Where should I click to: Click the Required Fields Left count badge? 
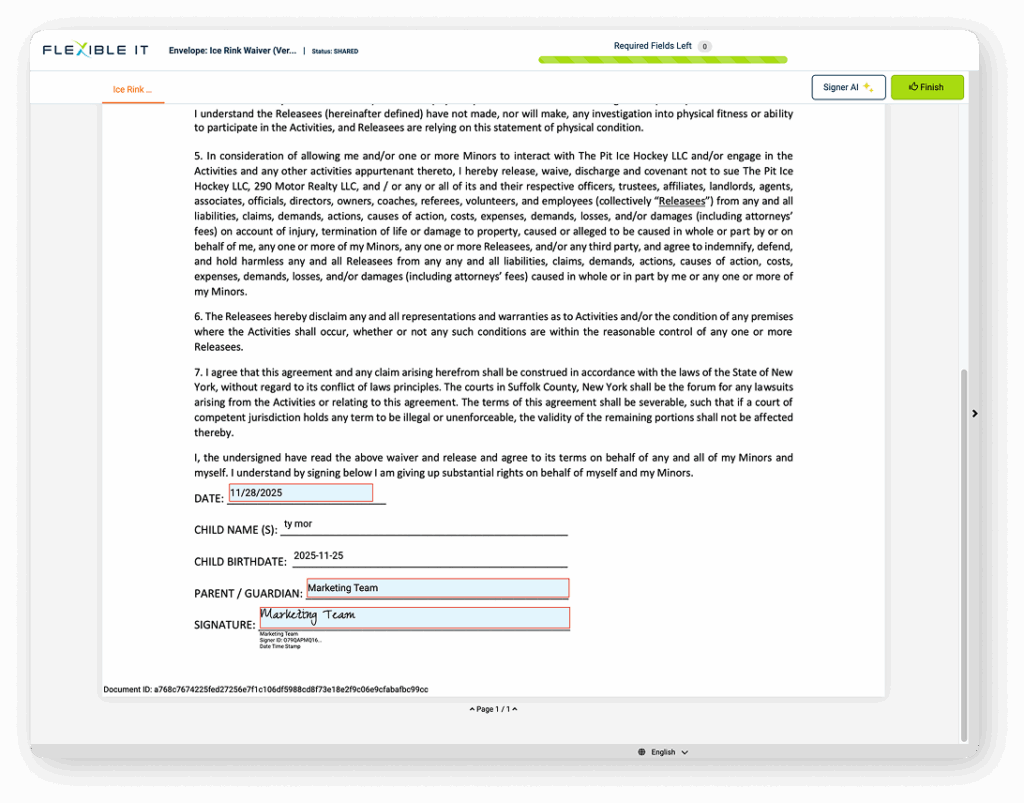click(704, 46)
